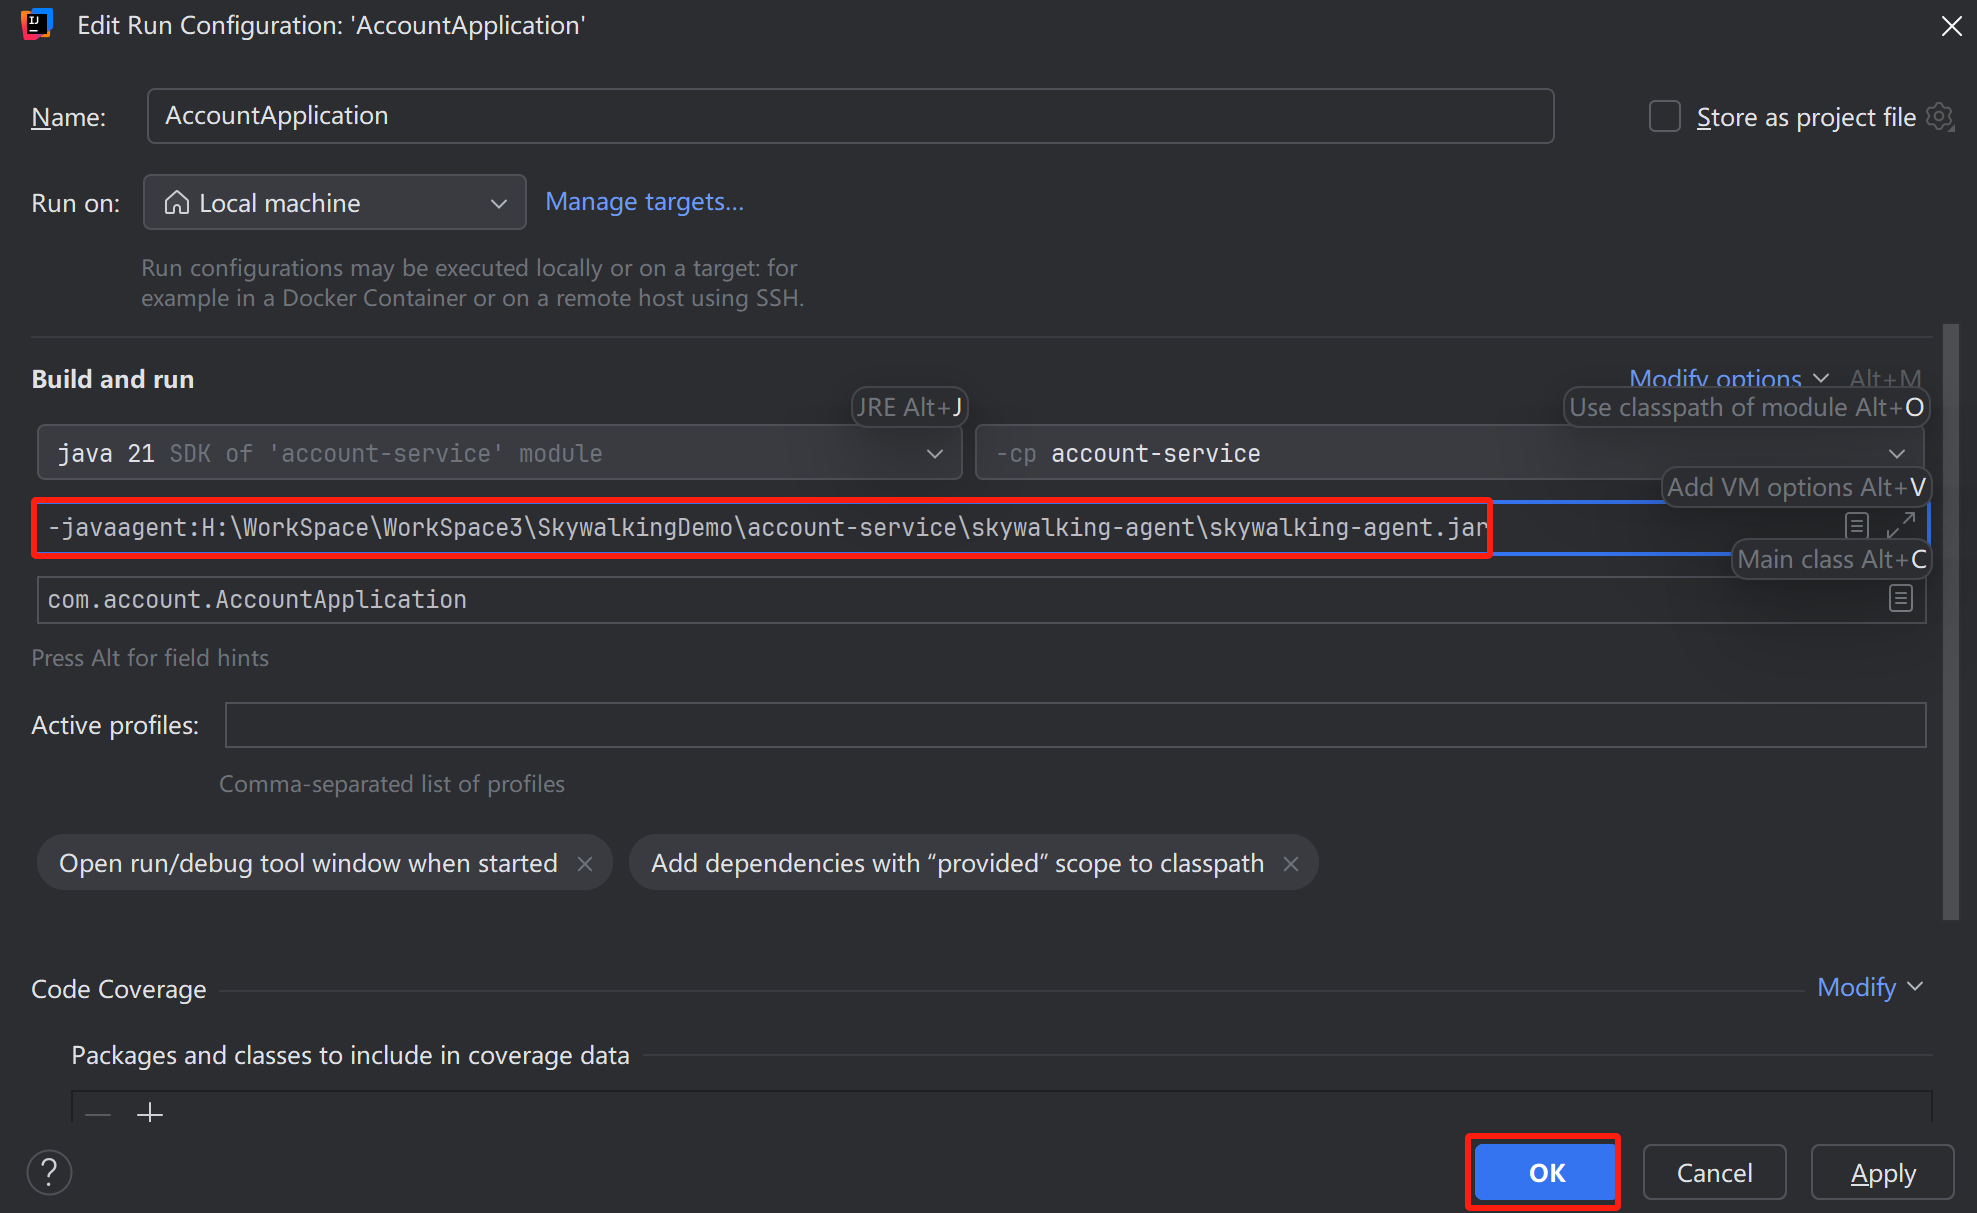Expand the java 21 SDK dropdown

934,453
